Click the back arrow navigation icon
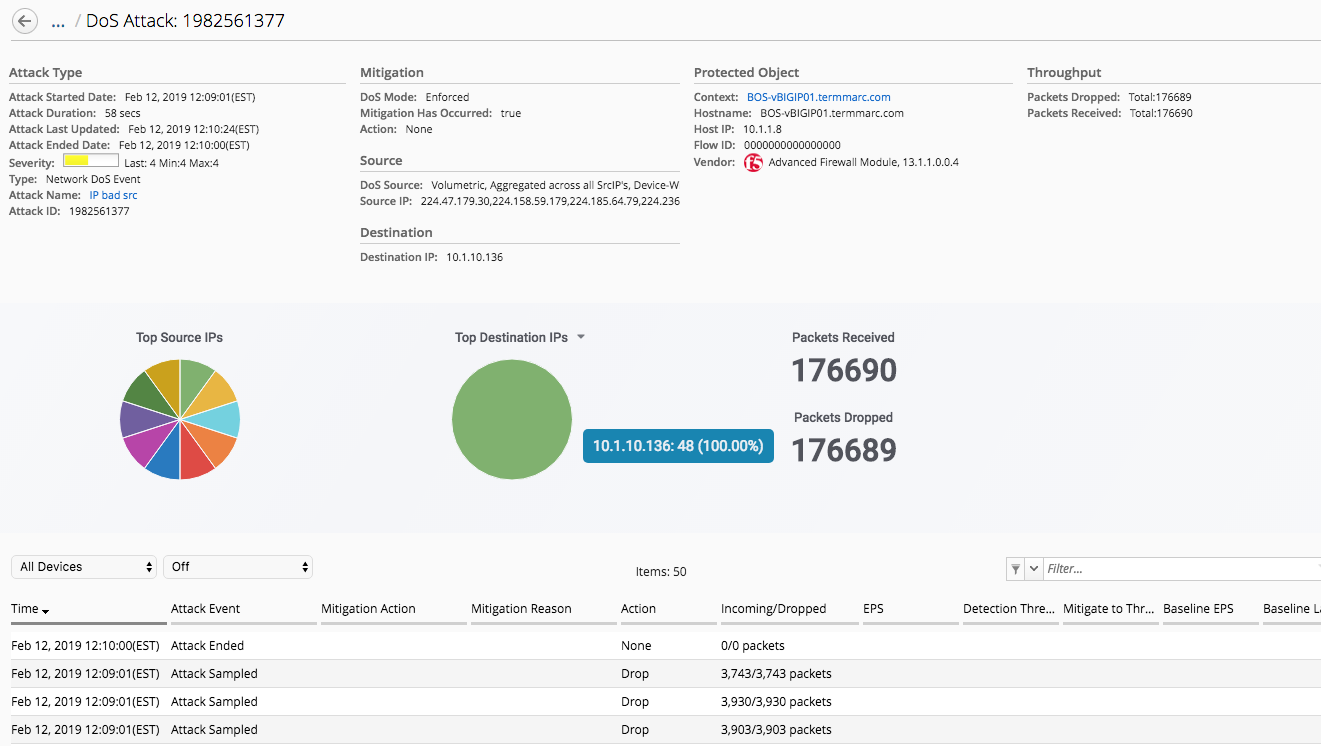The width and height of the screenshot is (1321, 746). (x=24, y=20)
